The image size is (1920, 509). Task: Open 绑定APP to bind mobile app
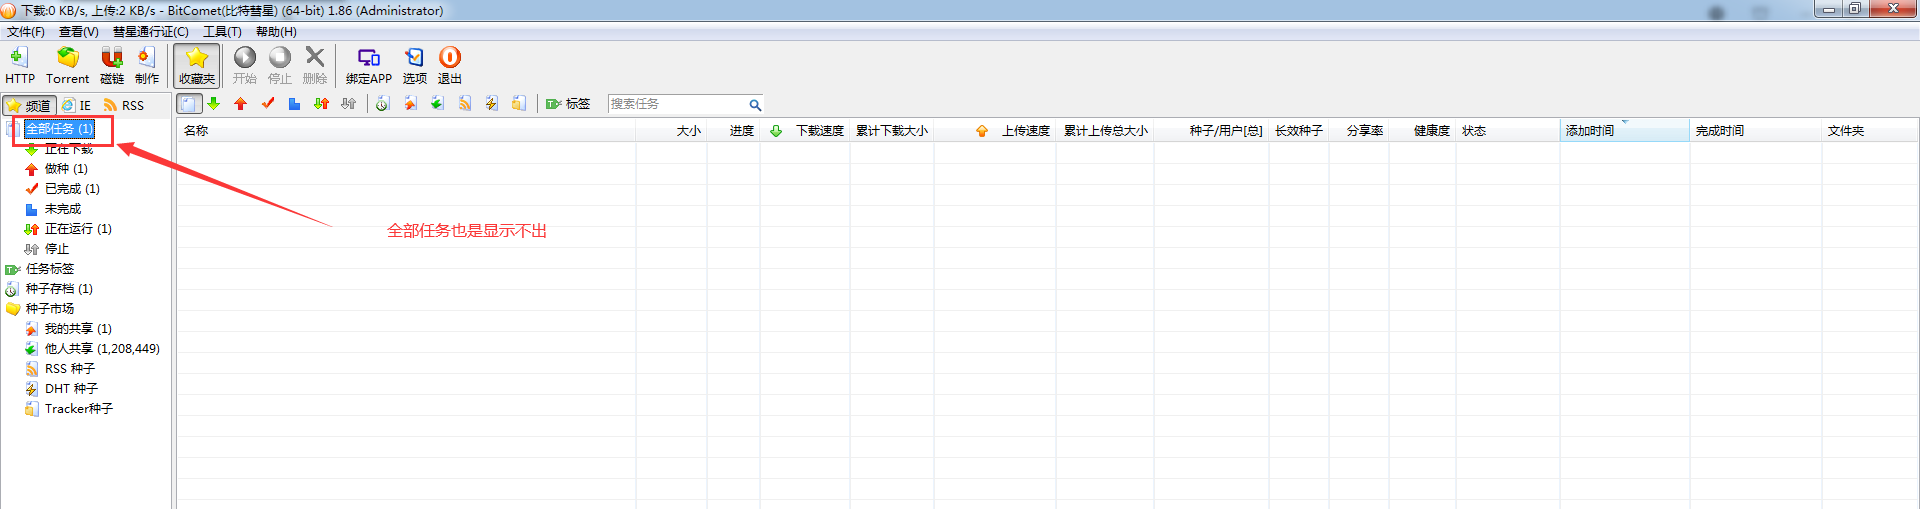(x=369, y=65)
